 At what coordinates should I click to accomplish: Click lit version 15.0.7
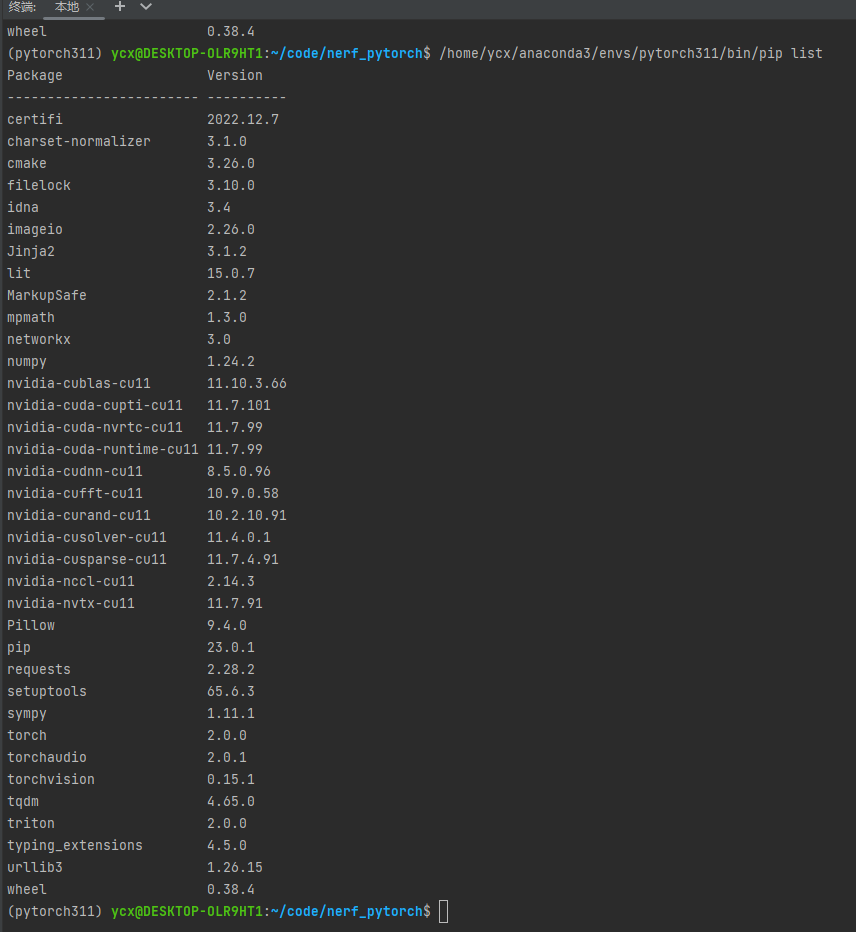pos(231,273)
